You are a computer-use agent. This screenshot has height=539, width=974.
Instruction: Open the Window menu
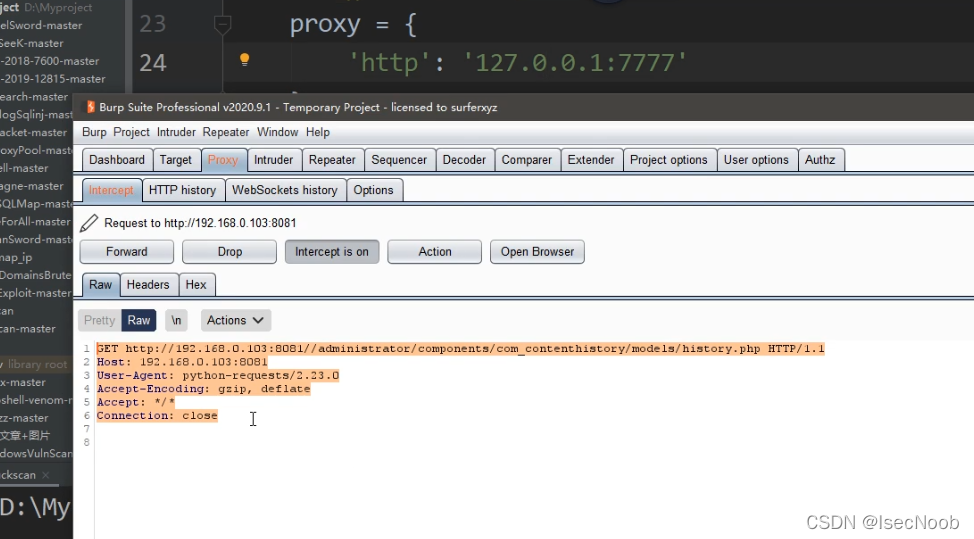coord(277,132)
